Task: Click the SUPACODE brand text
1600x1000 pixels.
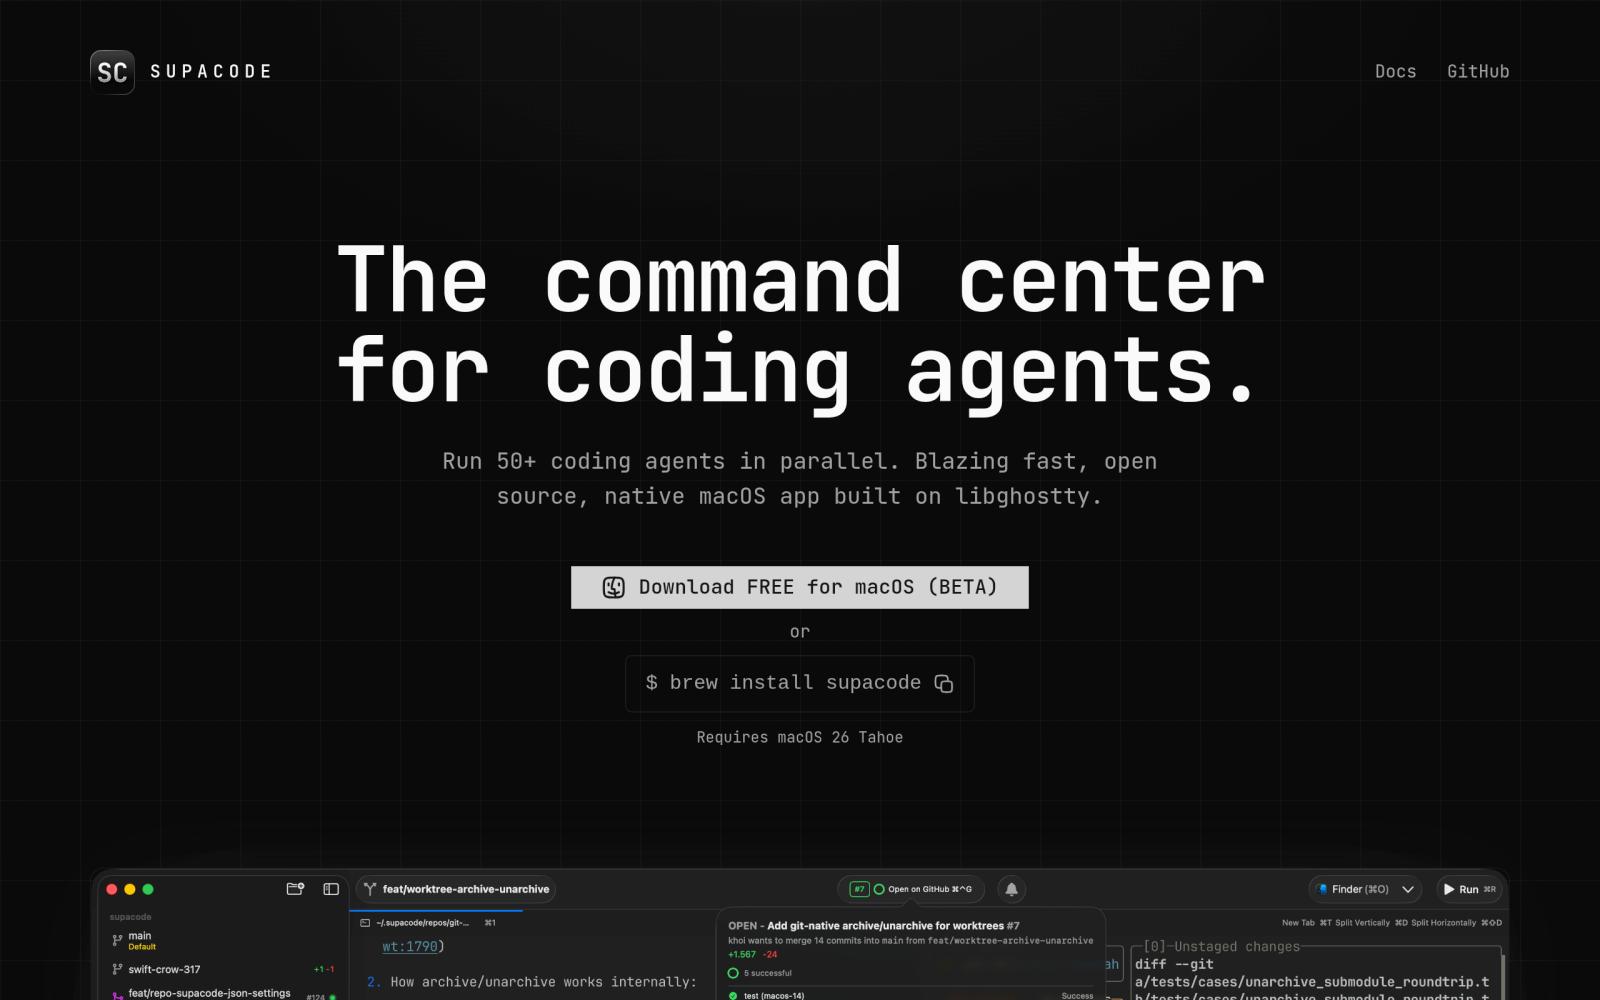Action: (x=211, y=72)
